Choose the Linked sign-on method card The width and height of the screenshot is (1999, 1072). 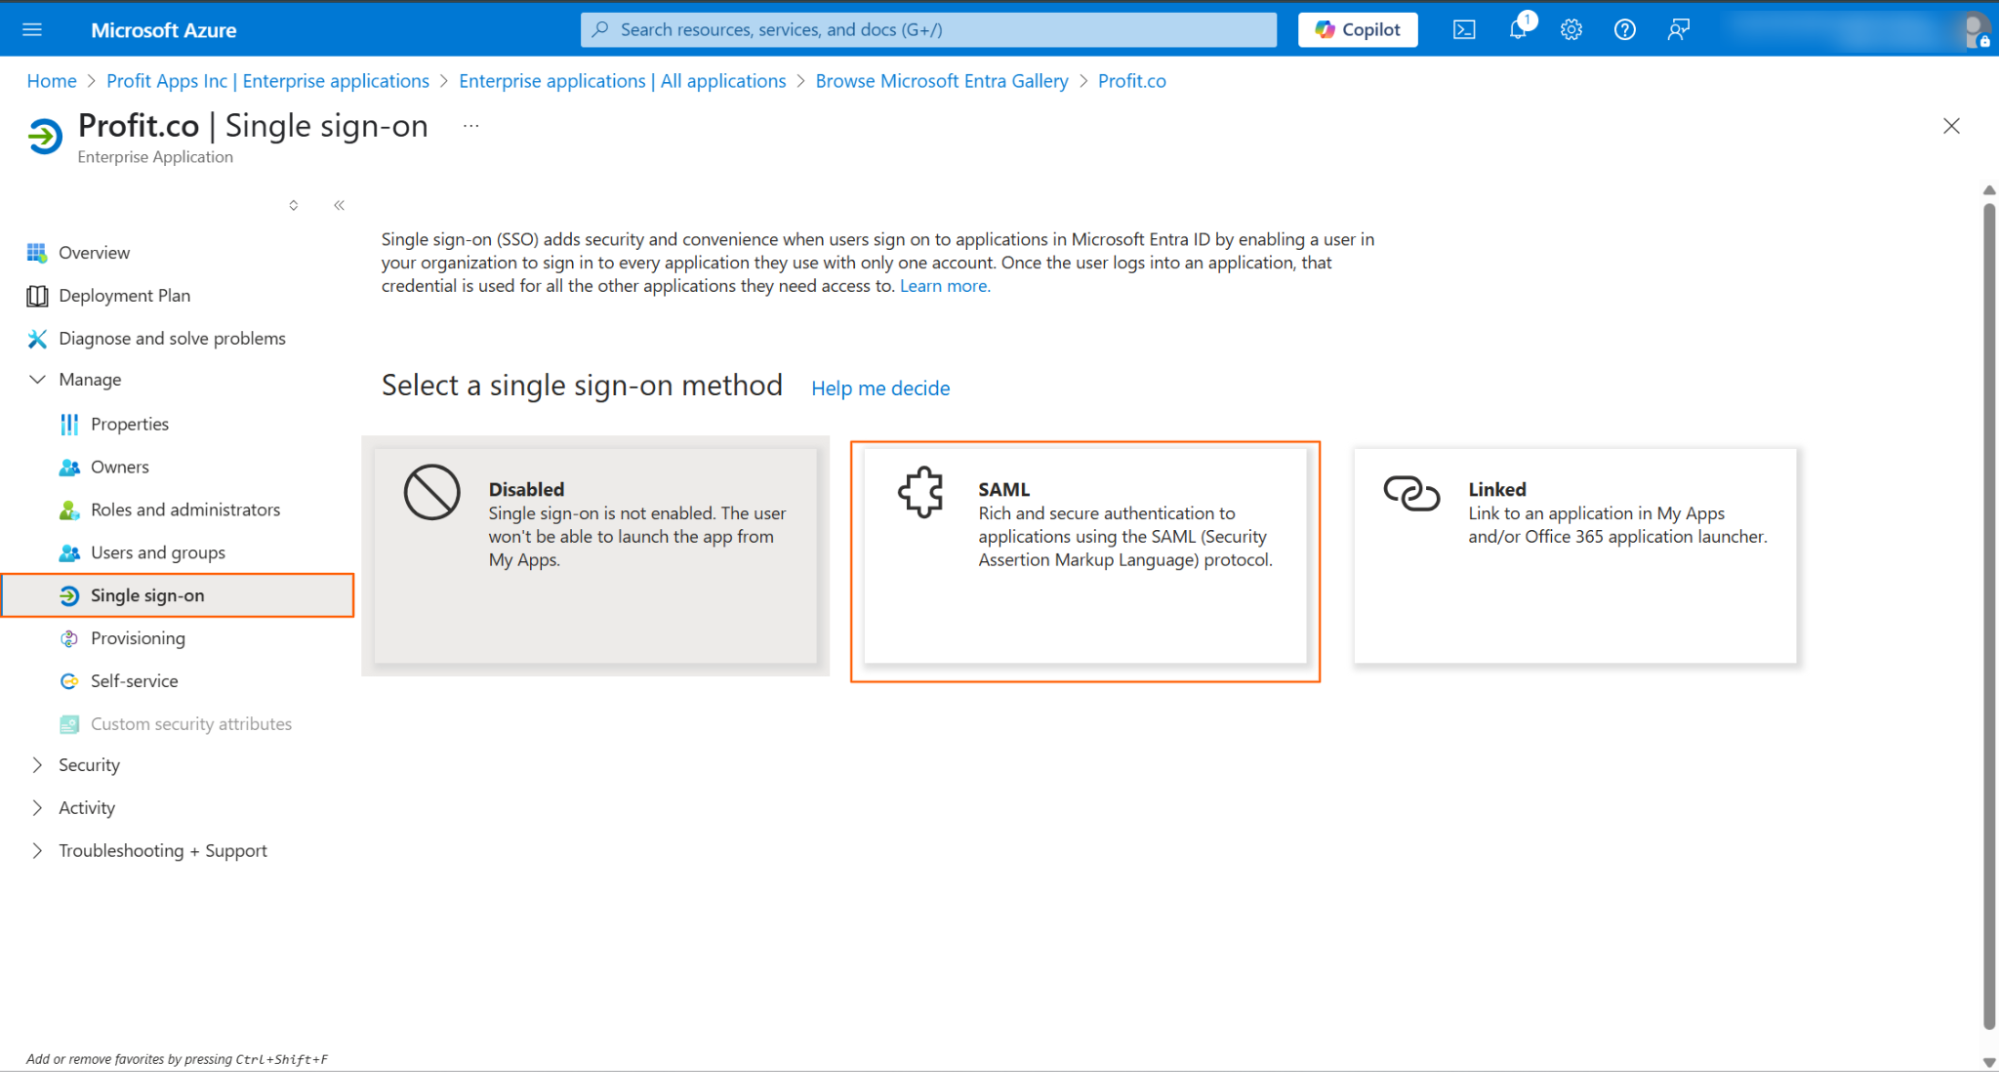(x=1575, y=556)
